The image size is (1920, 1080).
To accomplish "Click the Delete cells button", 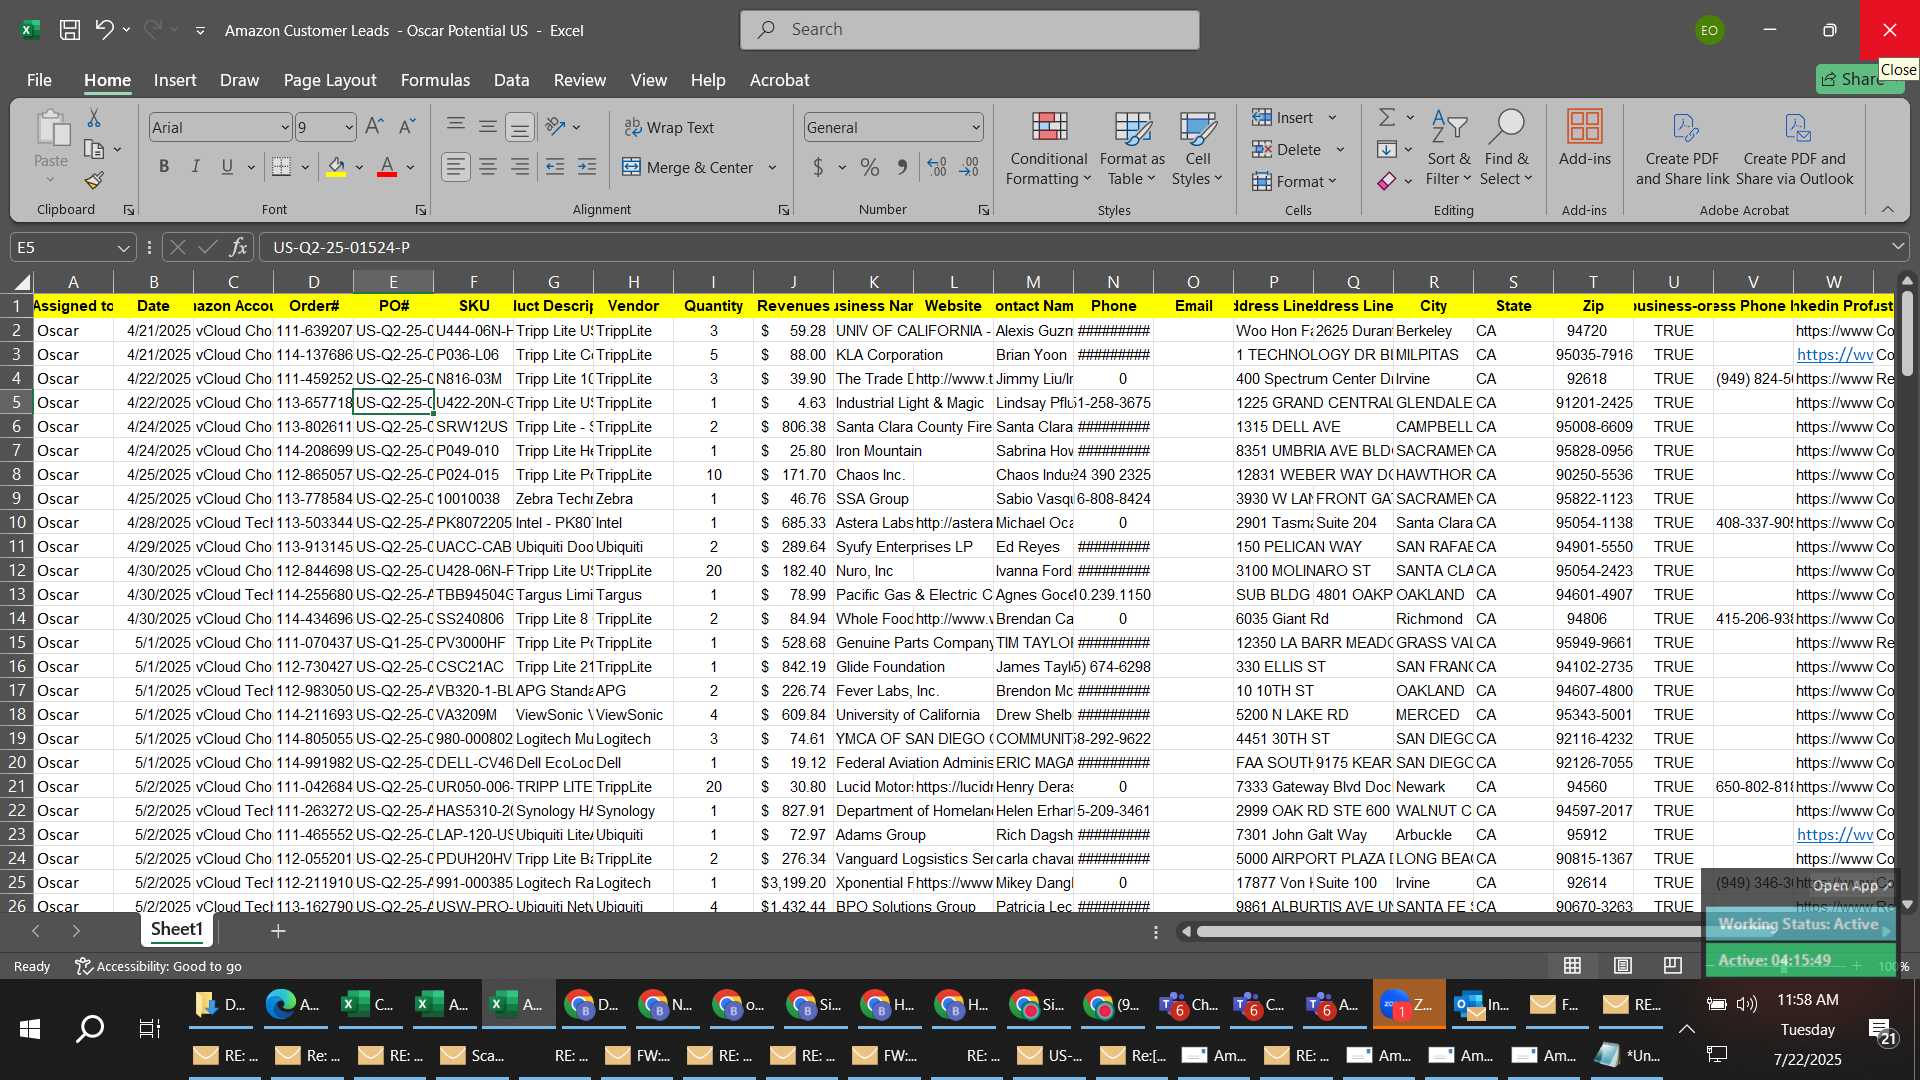I will tap(1288, 150).
